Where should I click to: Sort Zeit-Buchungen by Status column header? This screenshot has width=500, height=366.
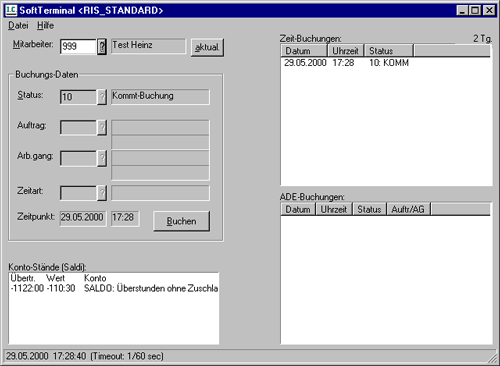click(x=389, y=51)
